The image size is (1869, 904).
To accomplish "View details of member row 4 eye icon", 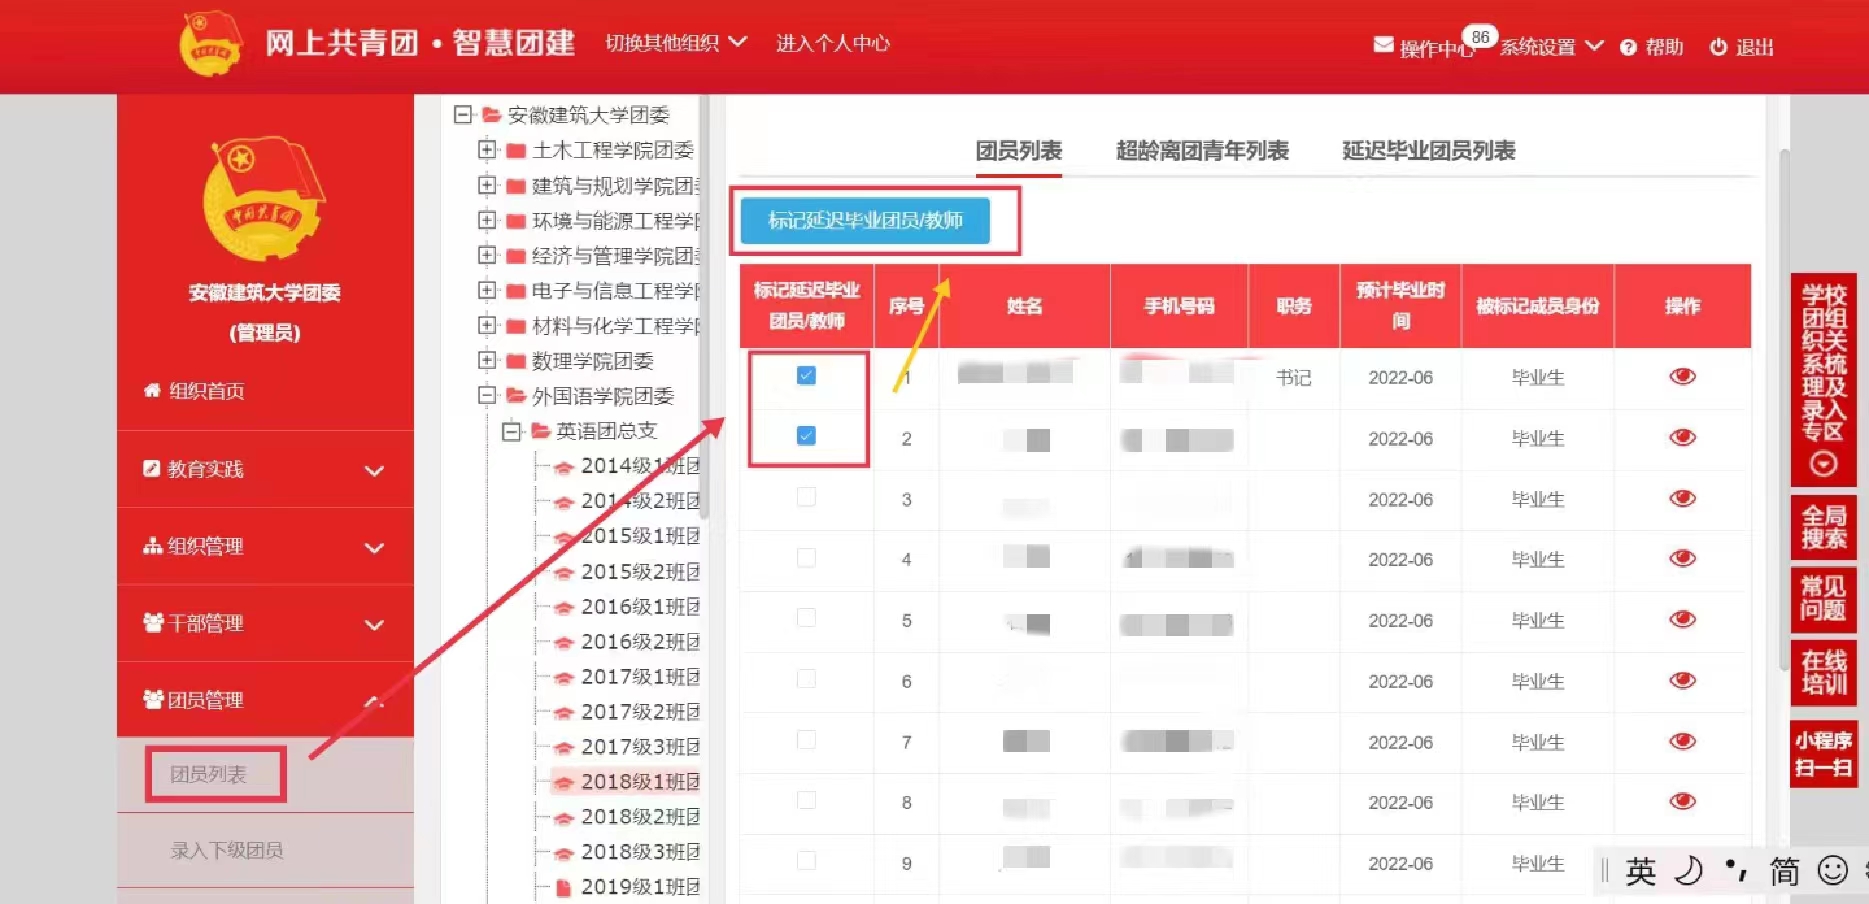I will point(1683,558).
